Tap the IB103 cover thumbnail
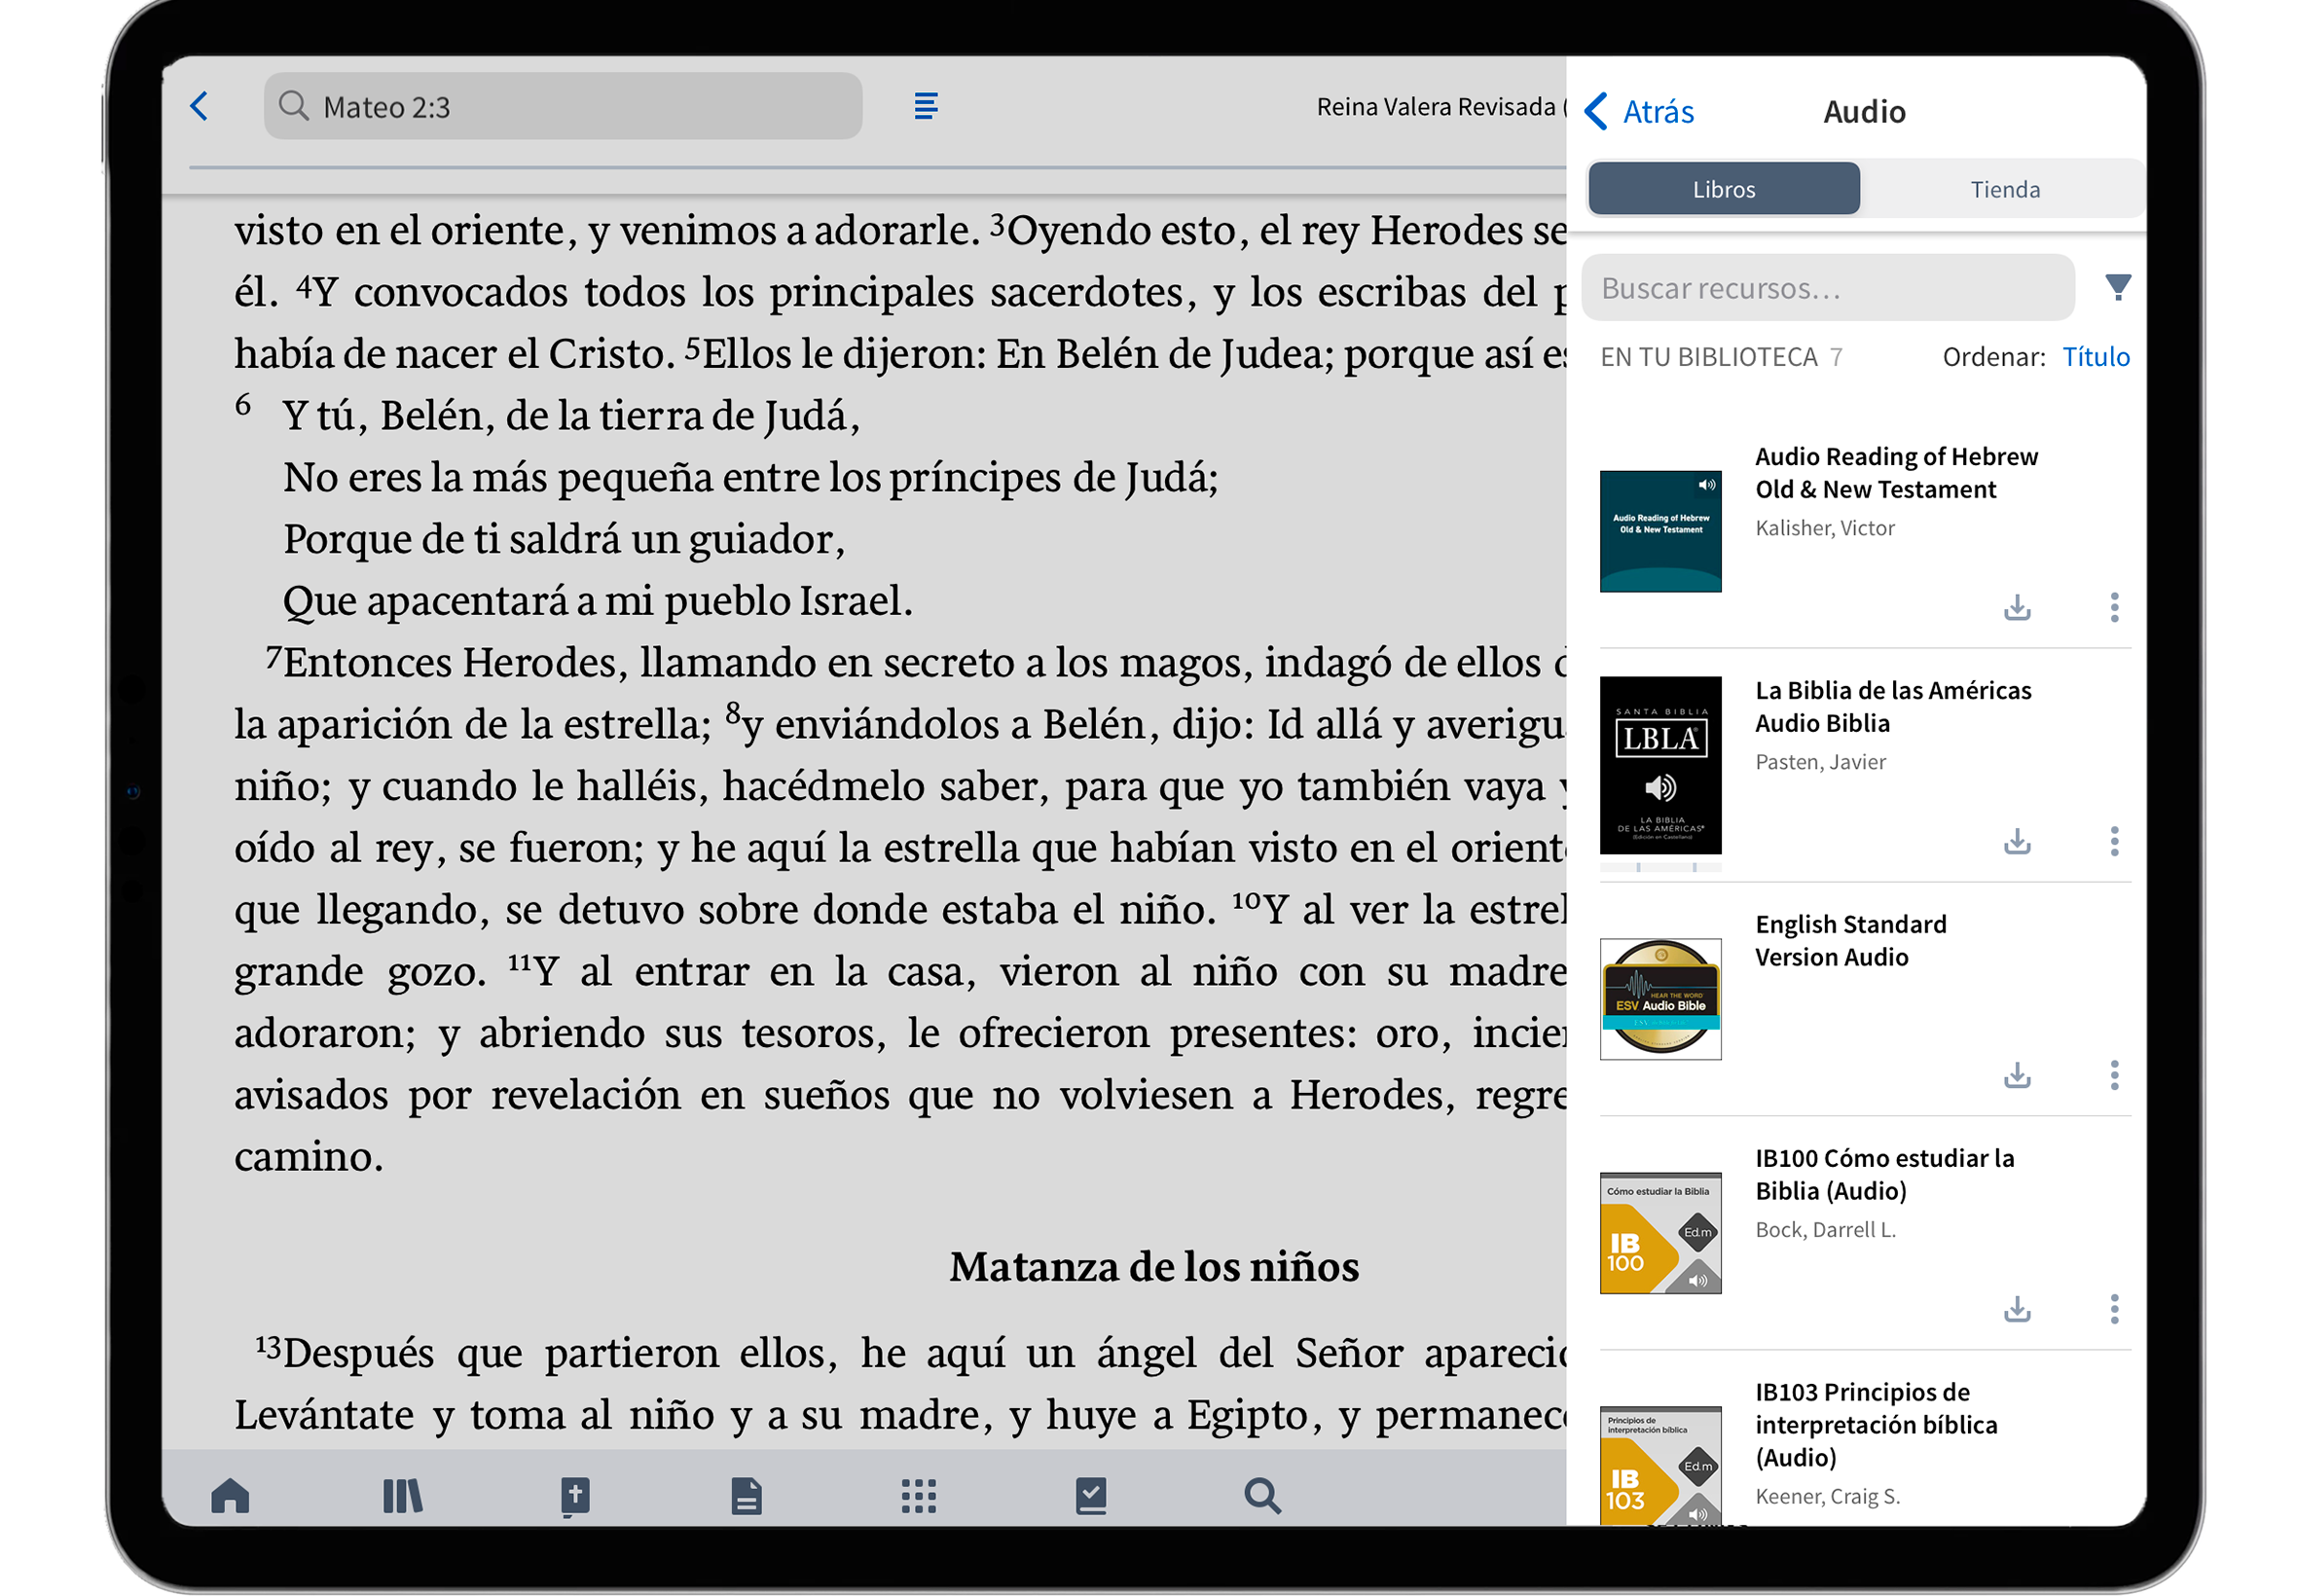 point(1660,1466)
